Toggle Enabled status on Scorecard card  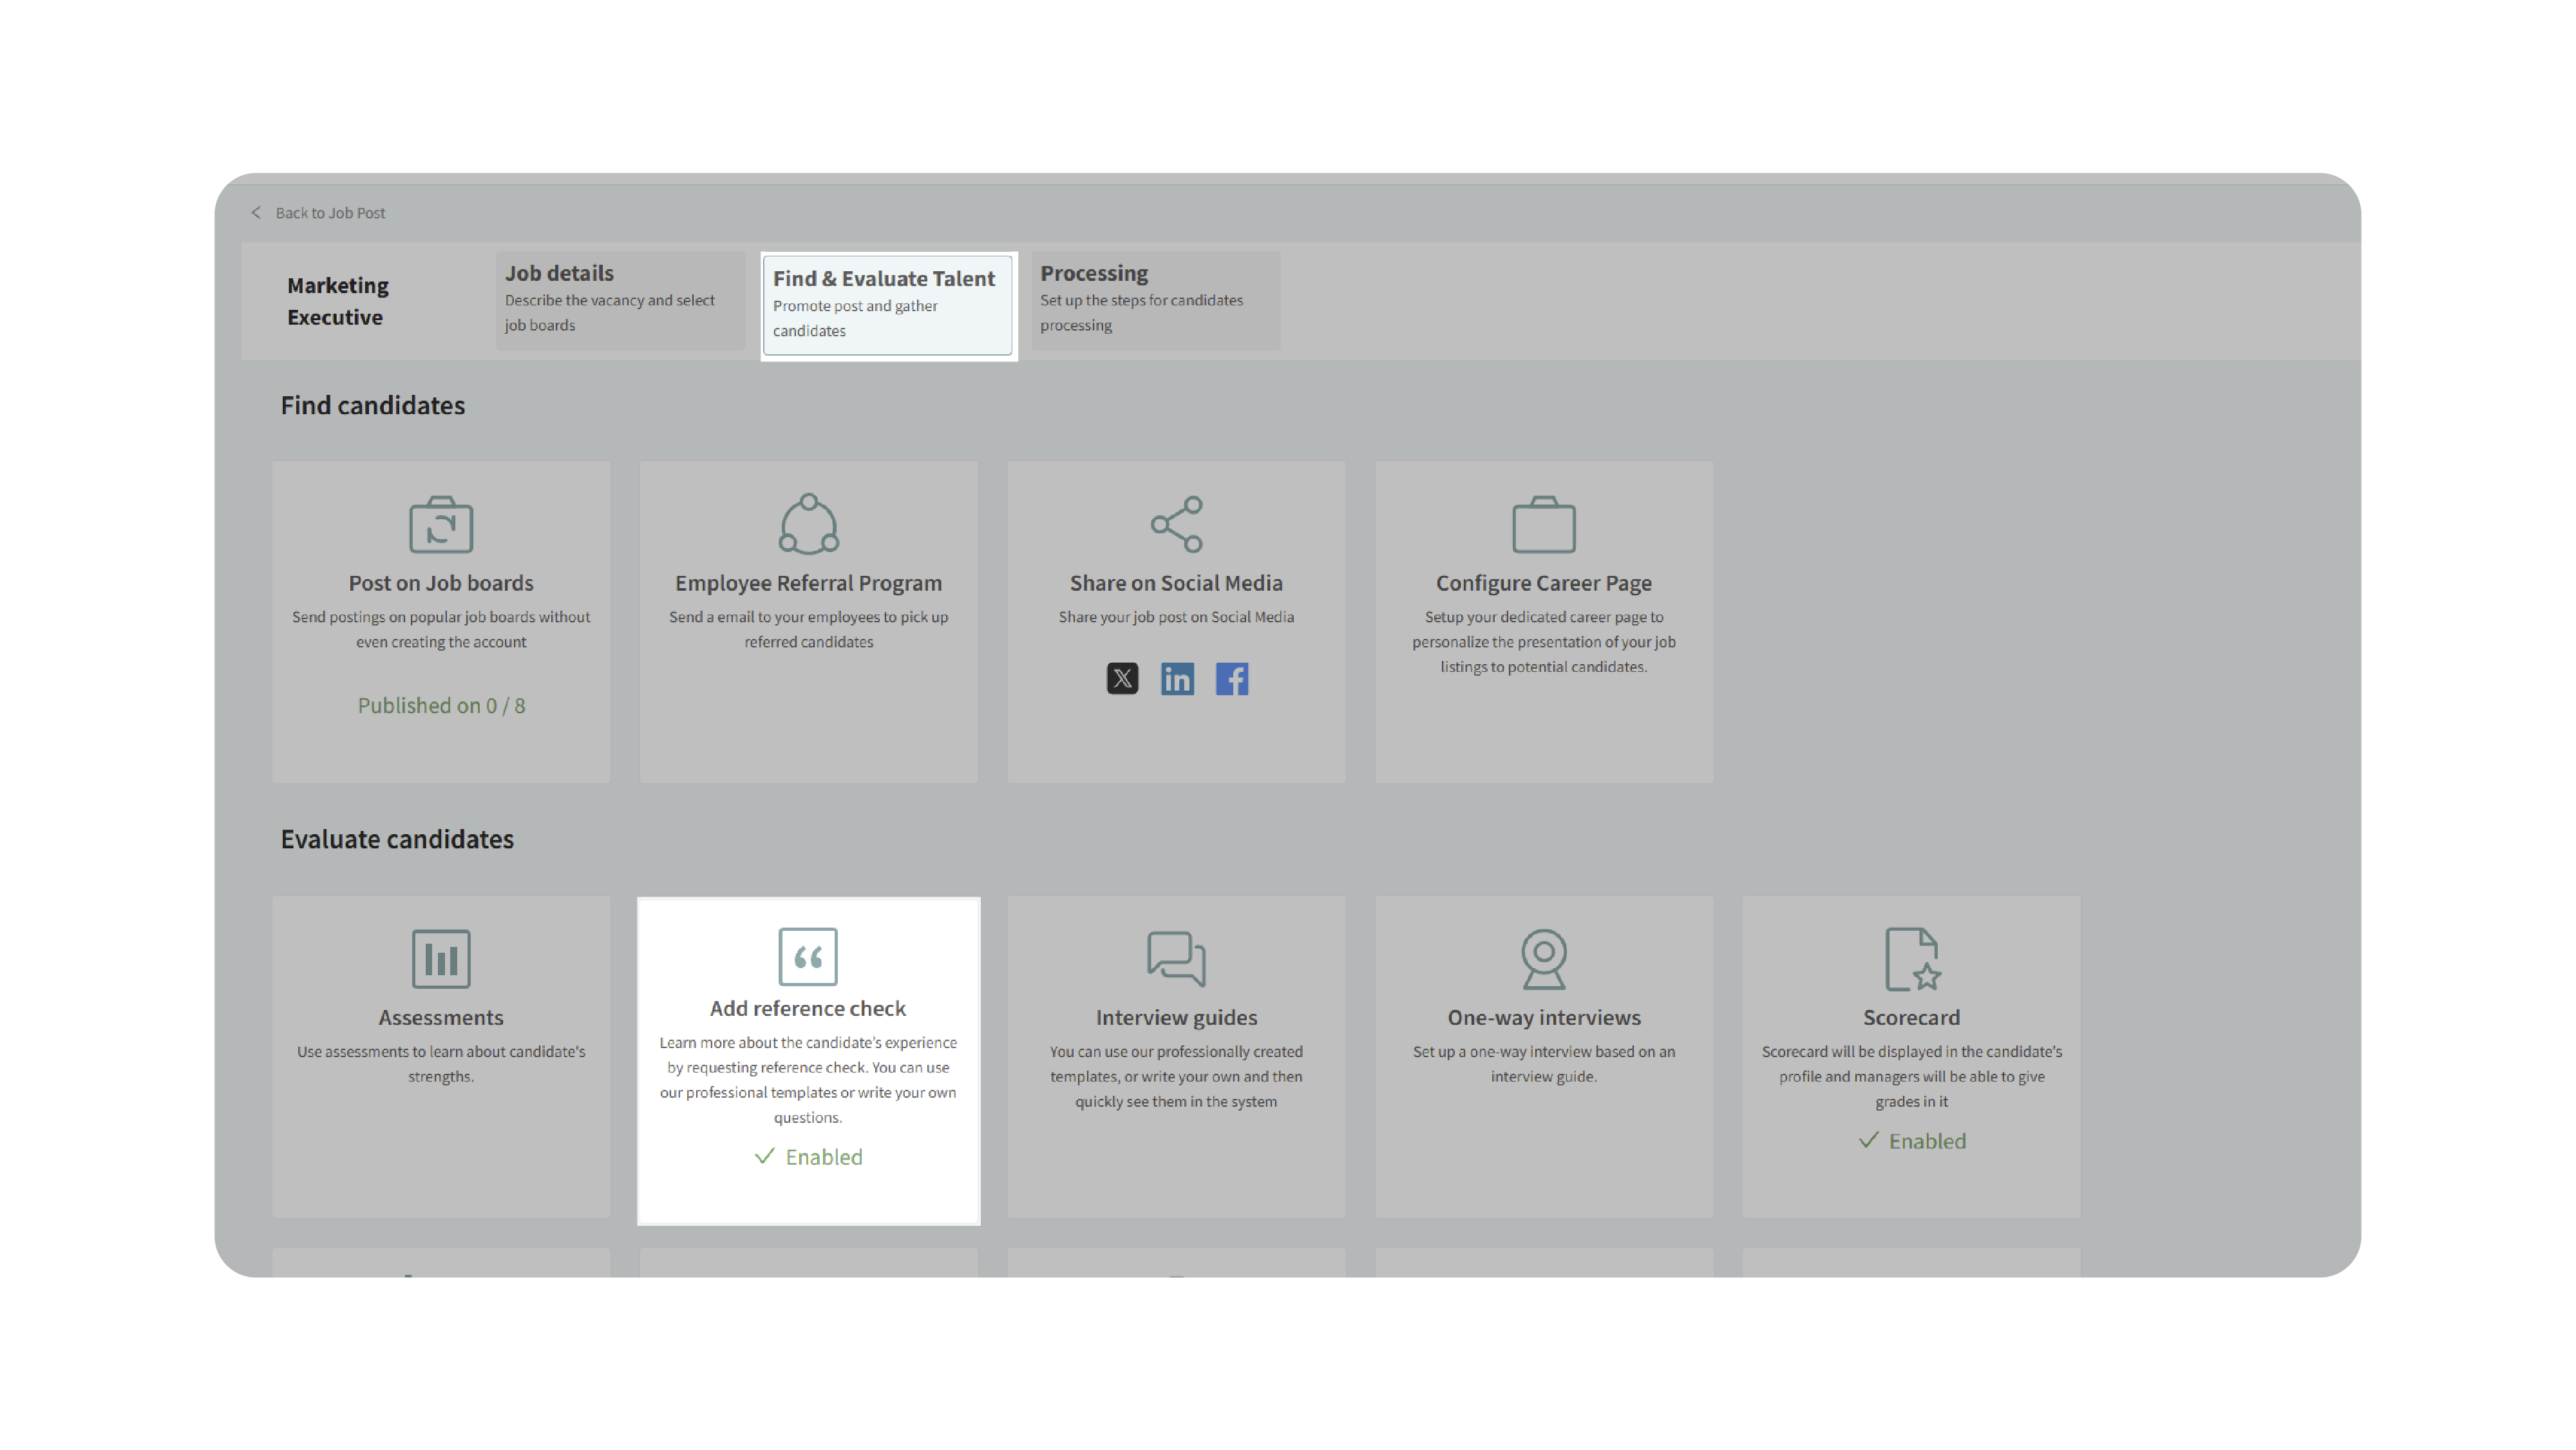(1911, 1141)
